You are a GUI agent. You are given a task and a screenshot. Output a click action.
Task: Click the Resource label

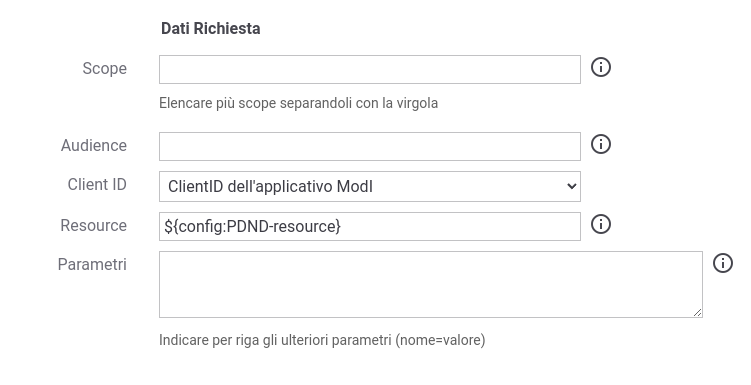(94, 226)
